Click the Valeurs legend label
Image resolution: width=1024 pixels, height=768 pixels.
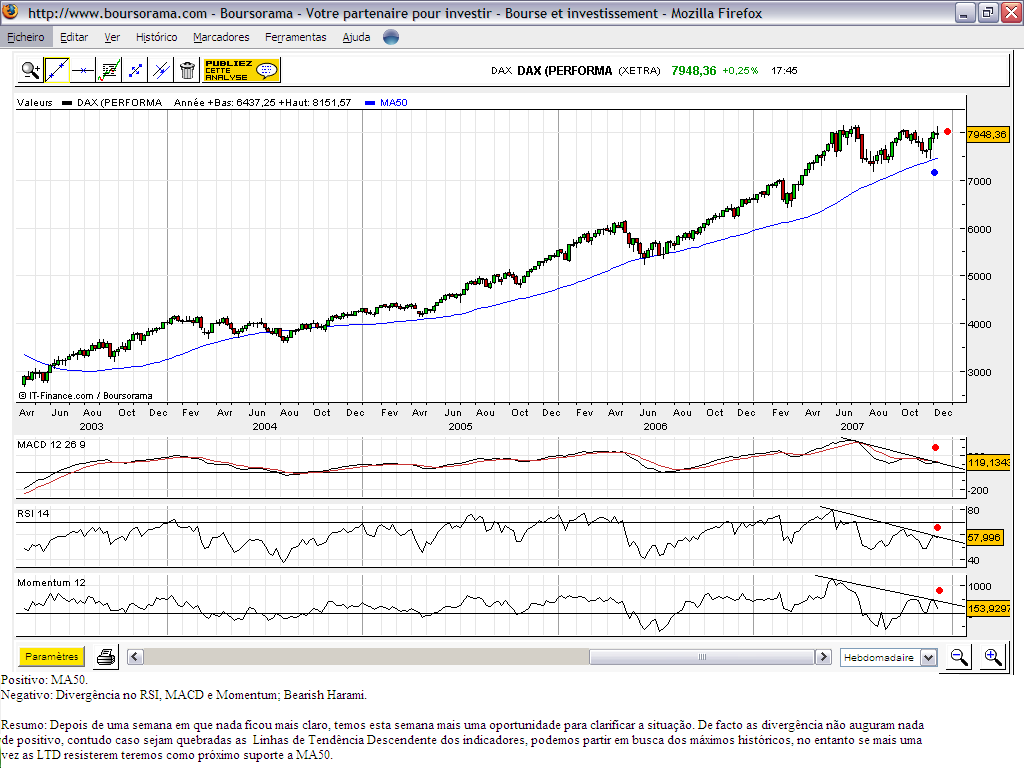[35, 103]
